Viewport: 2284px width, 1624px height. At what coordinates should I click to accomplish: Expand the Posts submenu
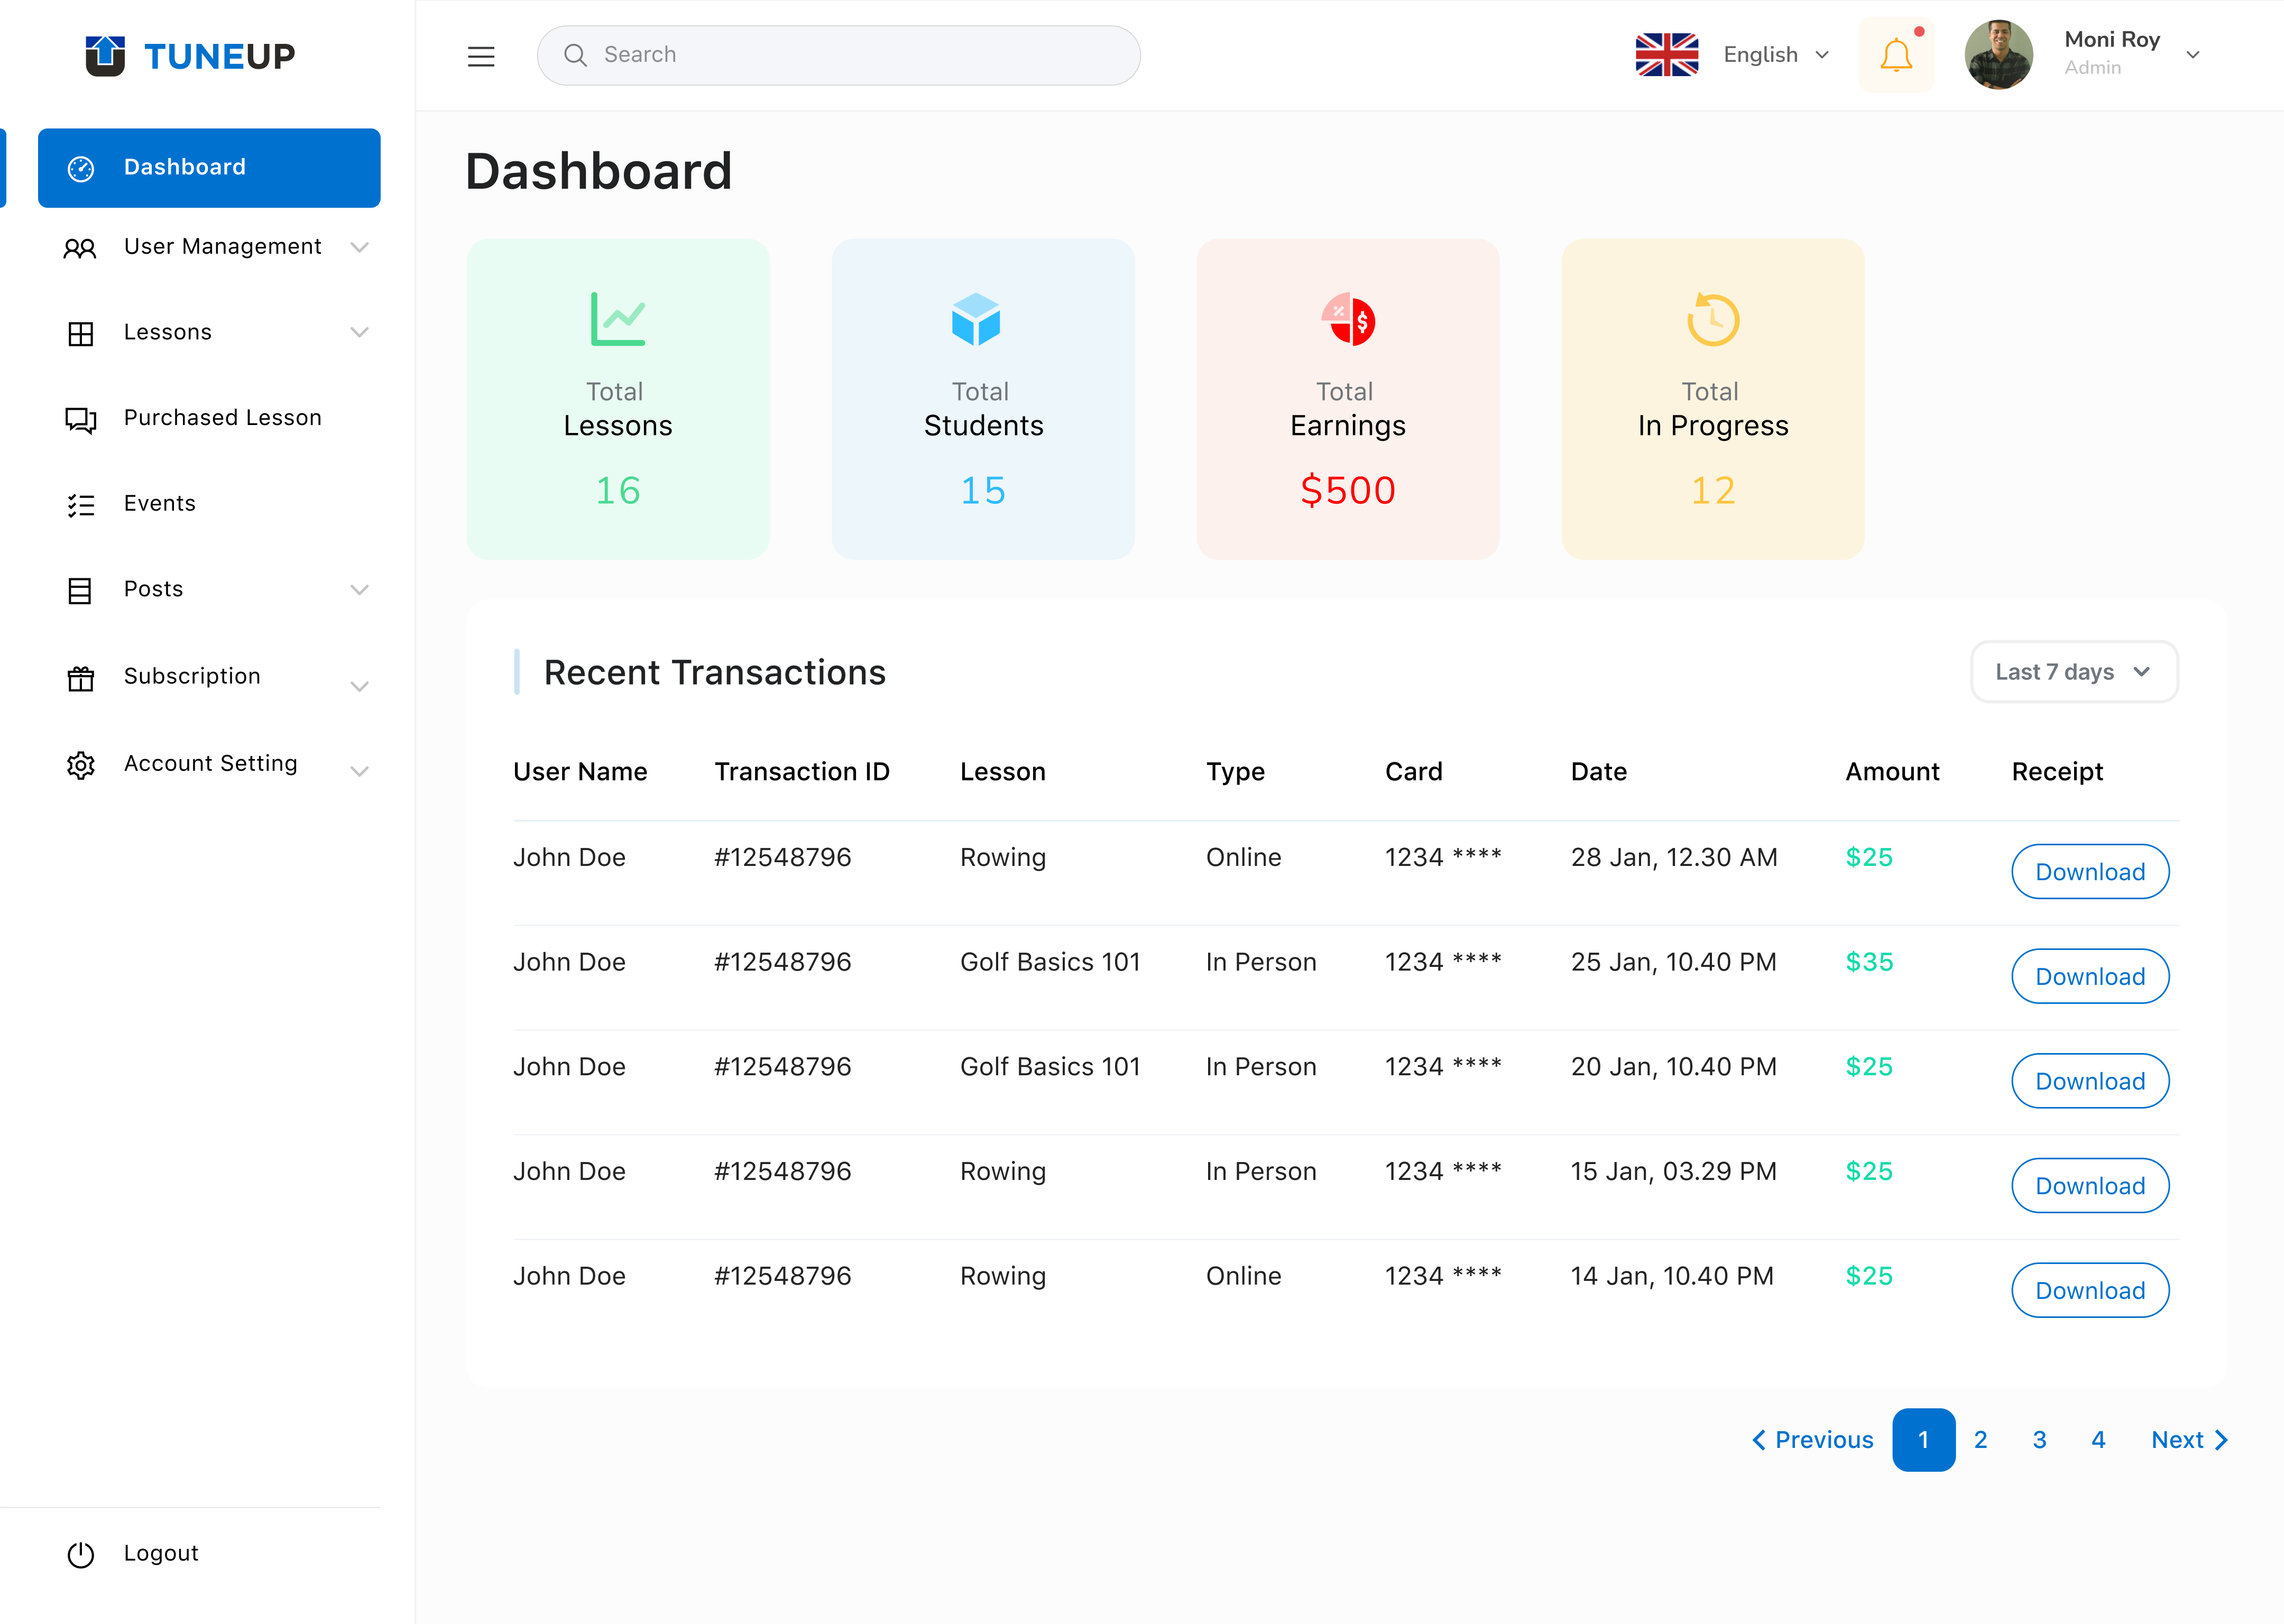click(x=360, y=589)
